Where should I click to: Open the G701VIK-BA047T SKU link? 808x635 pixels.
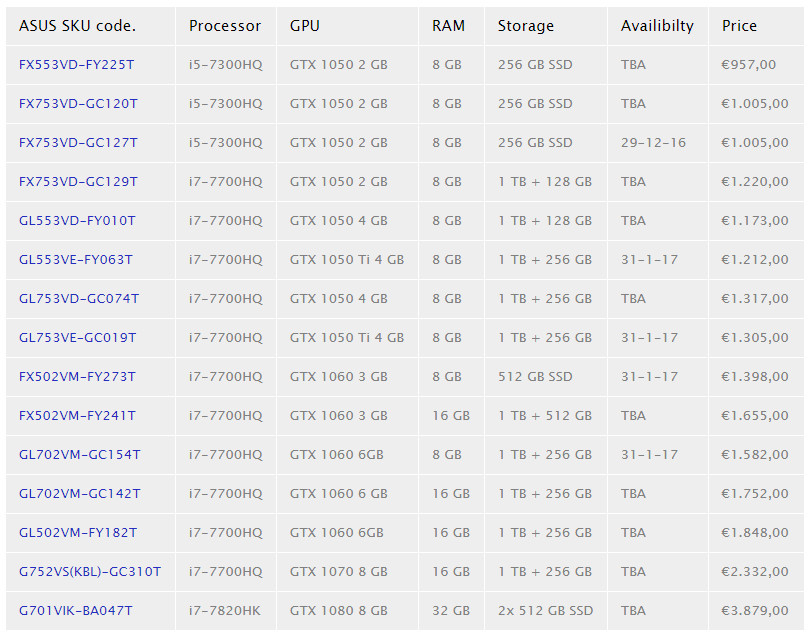point(76,611)
